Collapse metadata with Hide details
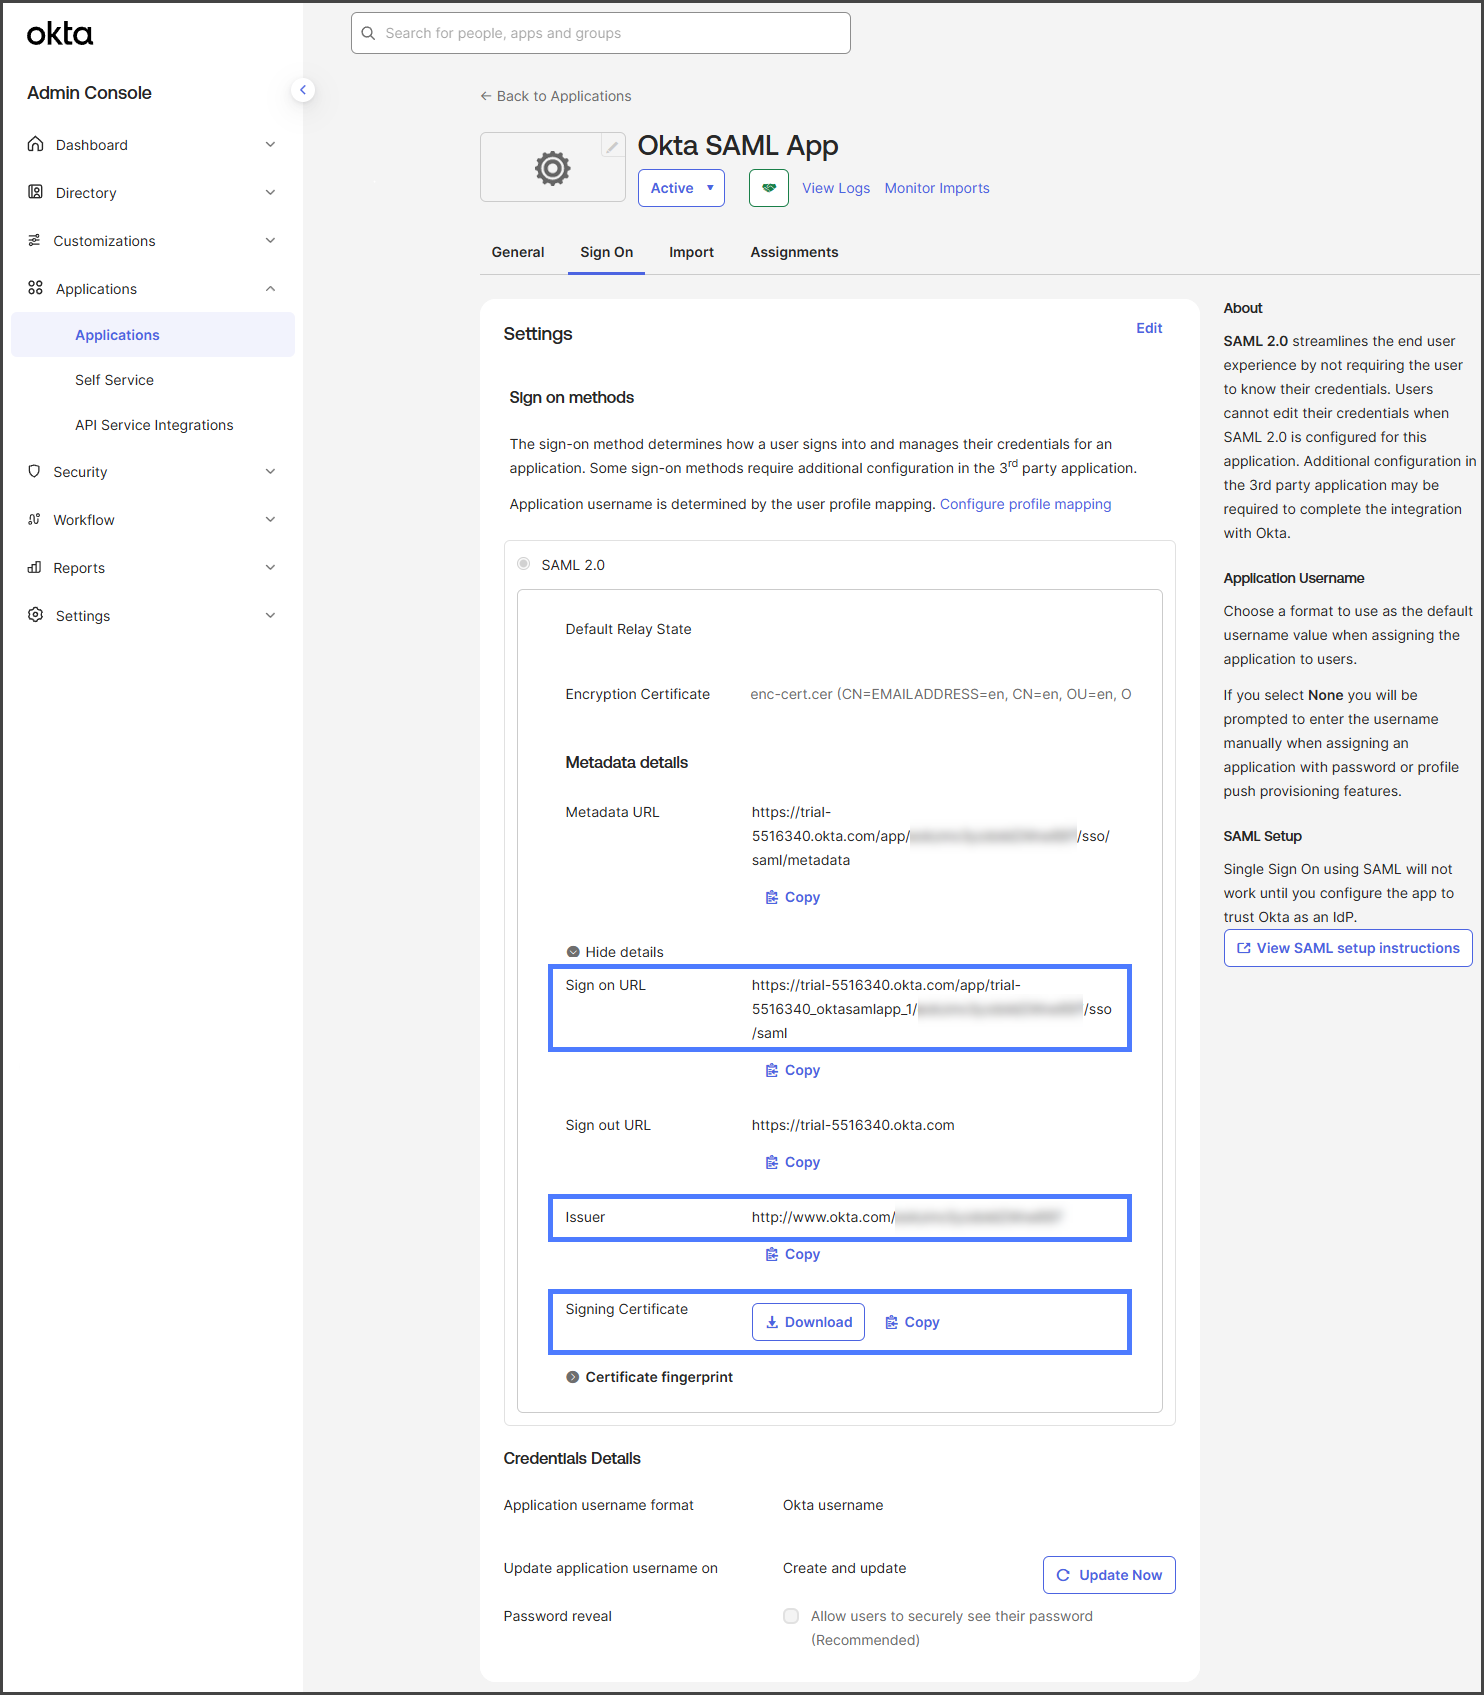Viewport: 1484px width, 1695px height. [x=614, y=952]
